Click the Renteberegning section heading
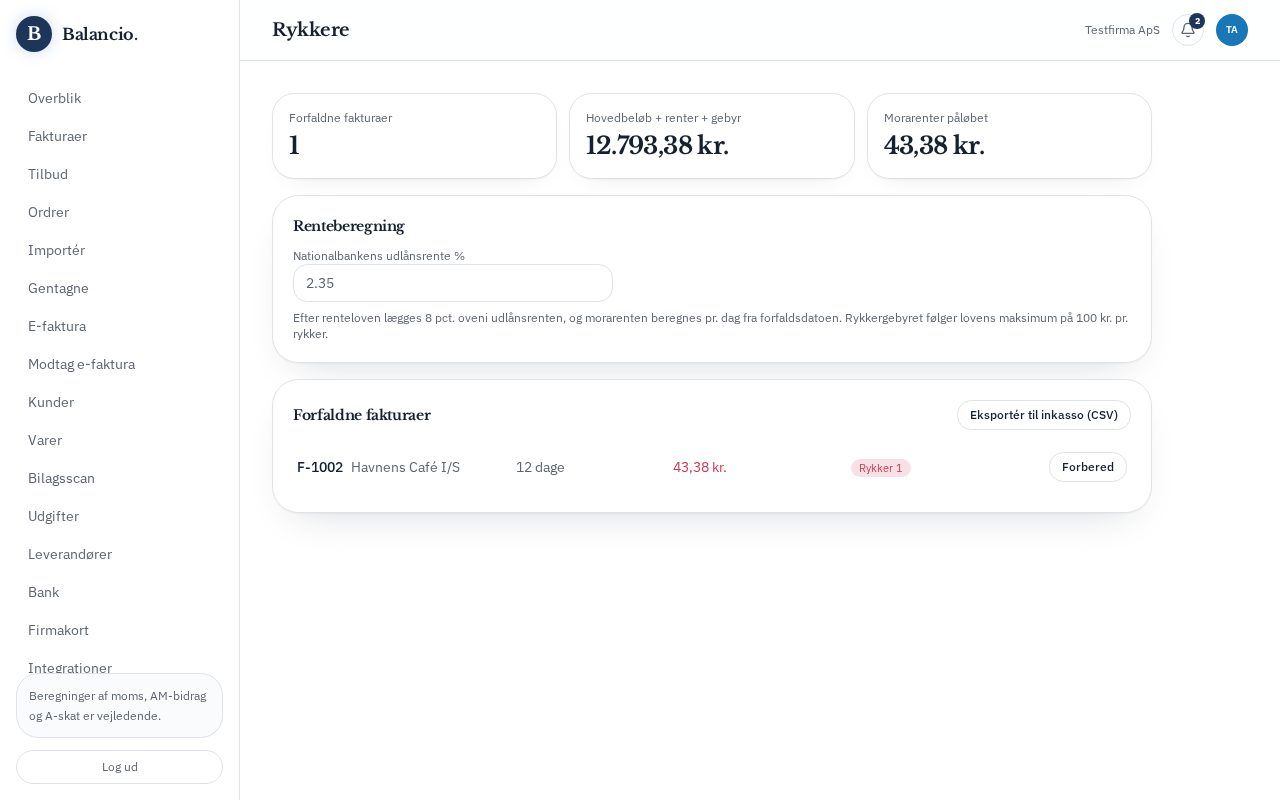The width and height of the screenshot is (1280, 800). pyautogui.click(x=349, y=226)
